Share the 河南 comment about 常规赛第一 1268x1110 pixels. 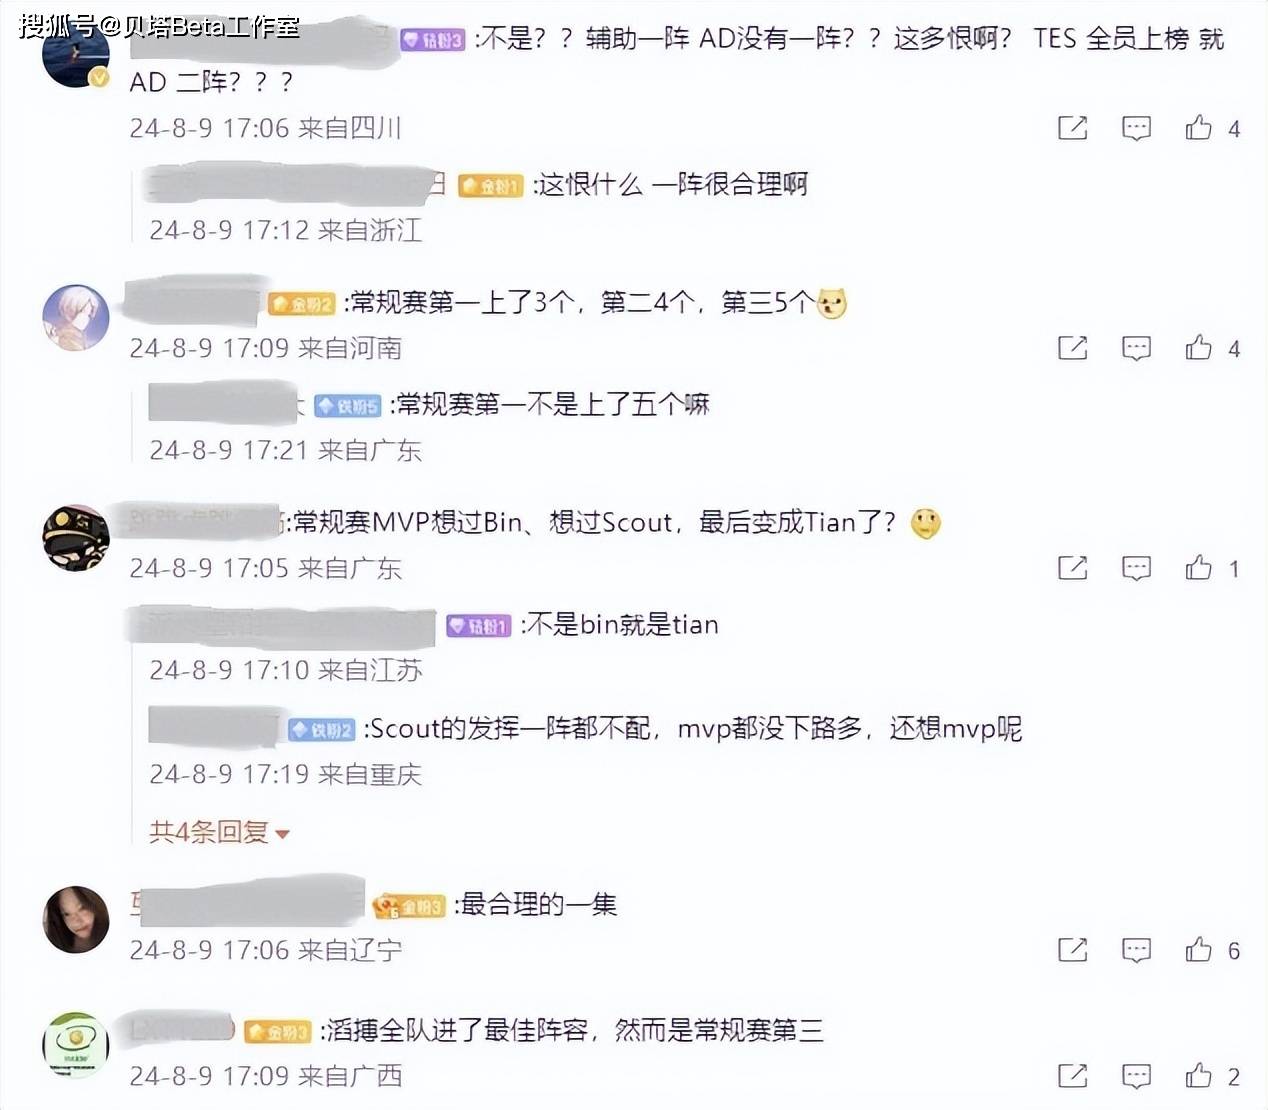(1072, 348)
